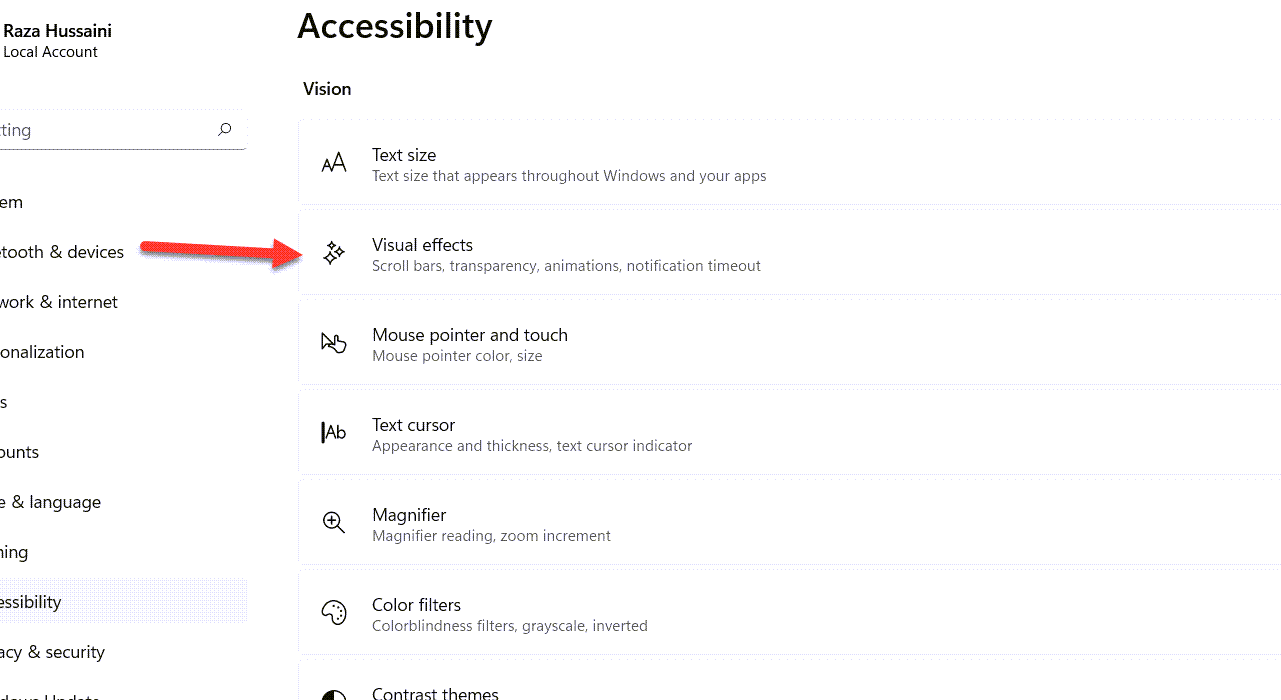
Task: Open Network & internet settings
Action: (59, 302)
